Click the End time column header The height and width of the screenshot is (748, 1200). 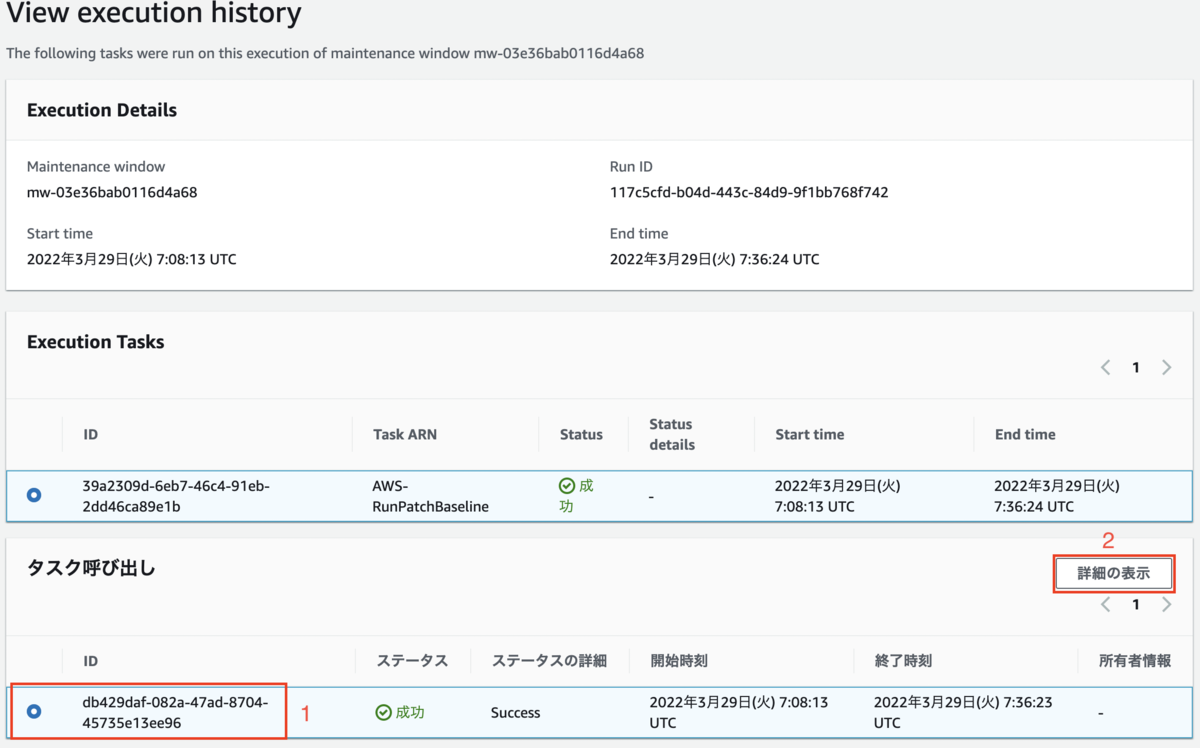pos(1025,434)
